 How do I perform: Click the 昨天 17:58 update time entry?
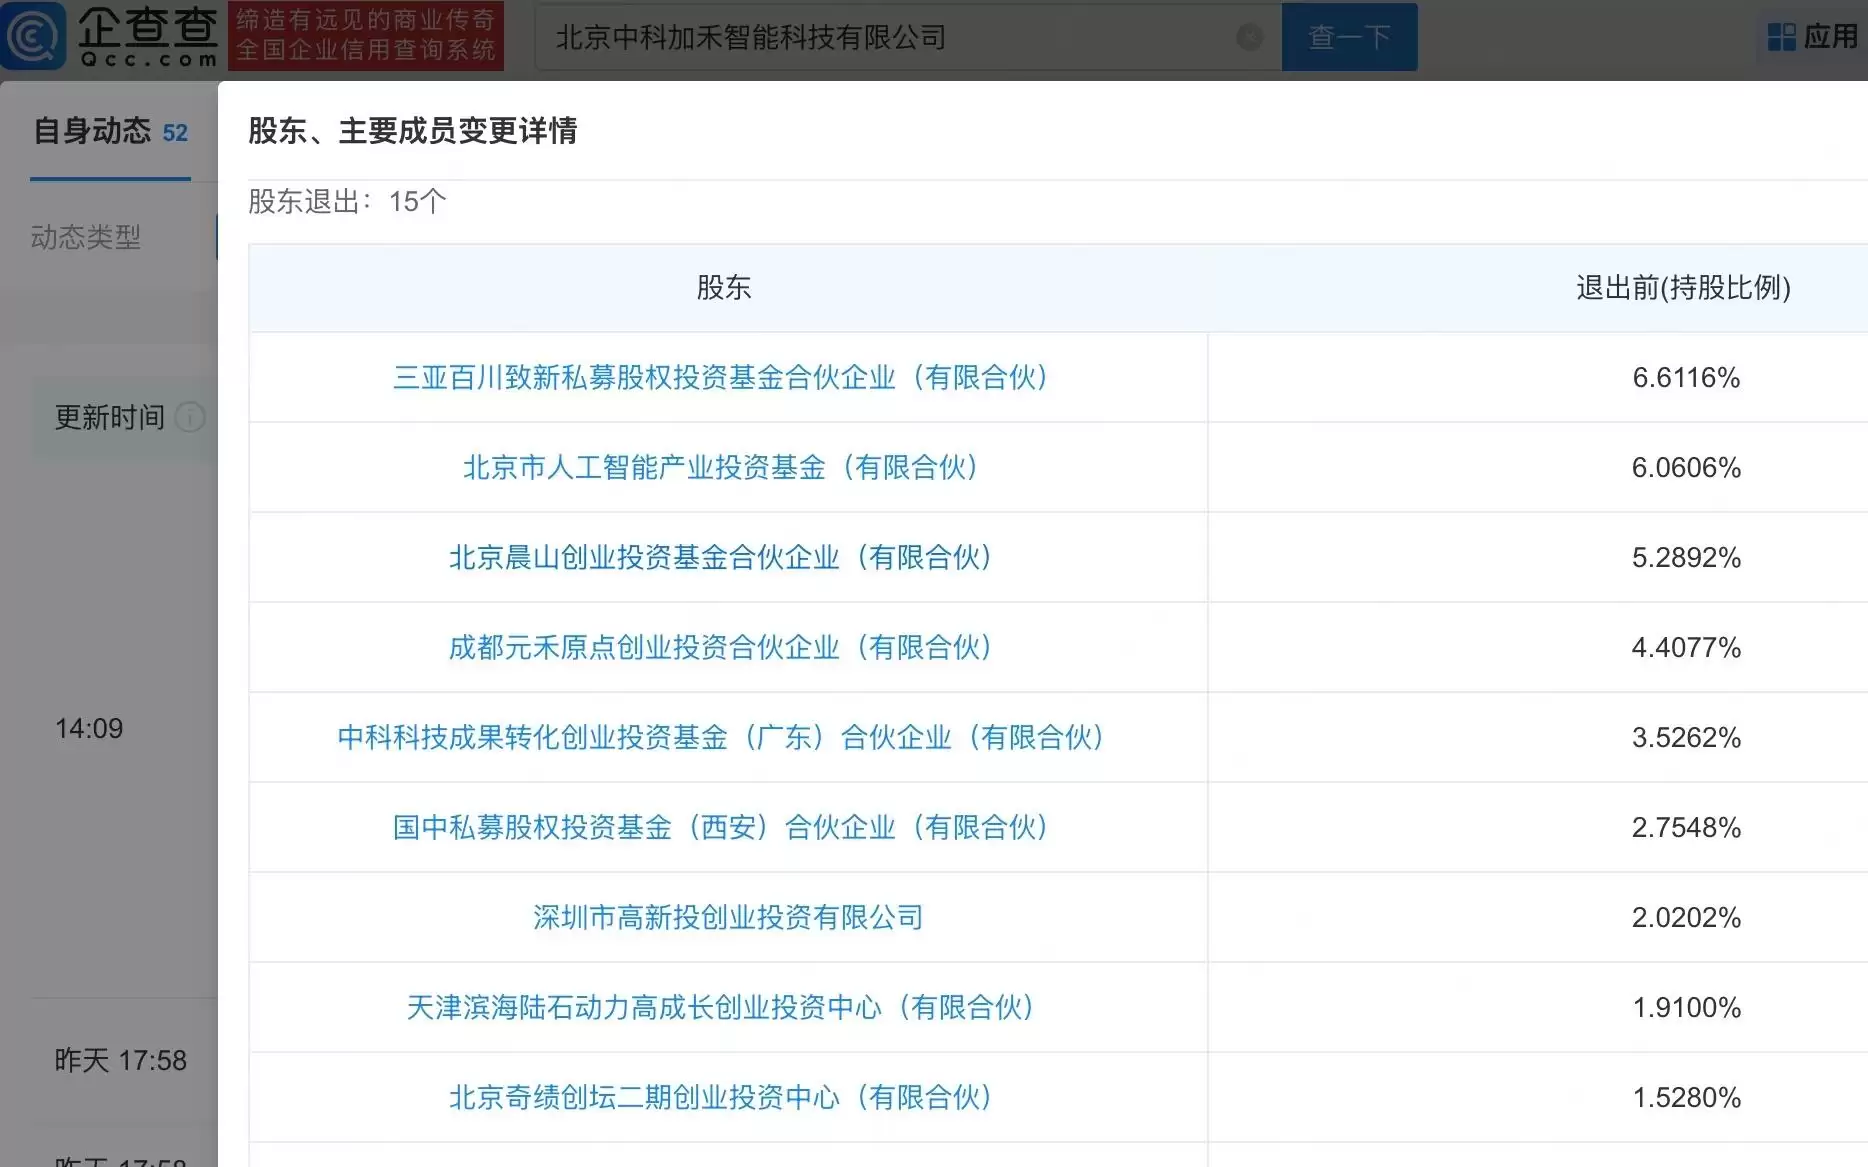[121, 1060]
